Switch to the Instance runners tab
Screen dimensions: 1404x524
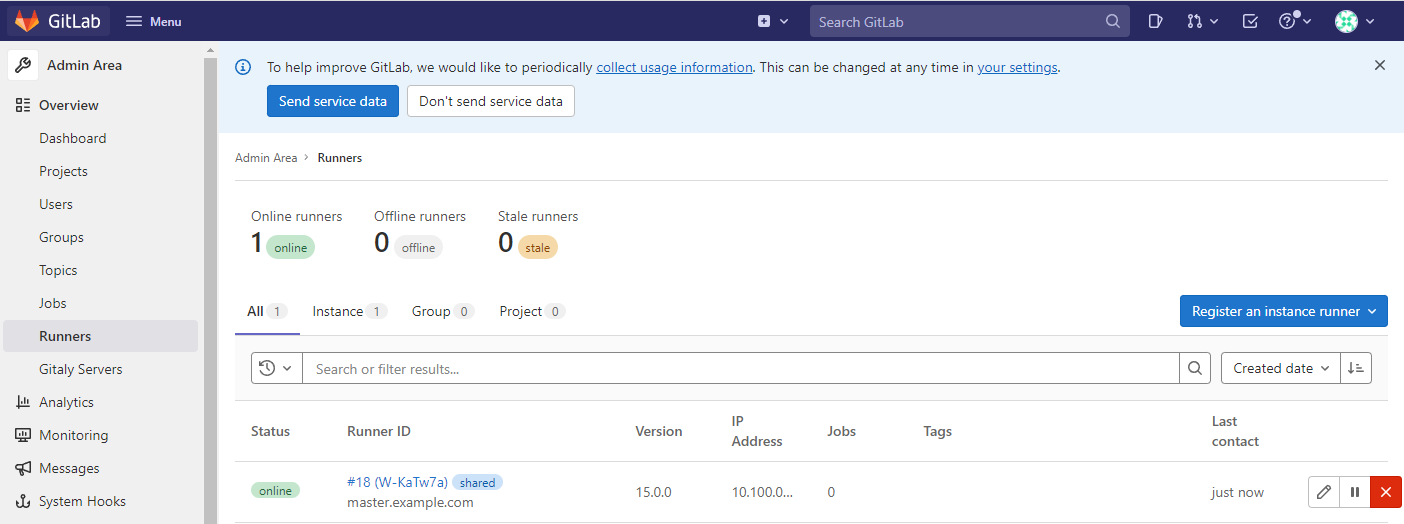click(349, 311)
